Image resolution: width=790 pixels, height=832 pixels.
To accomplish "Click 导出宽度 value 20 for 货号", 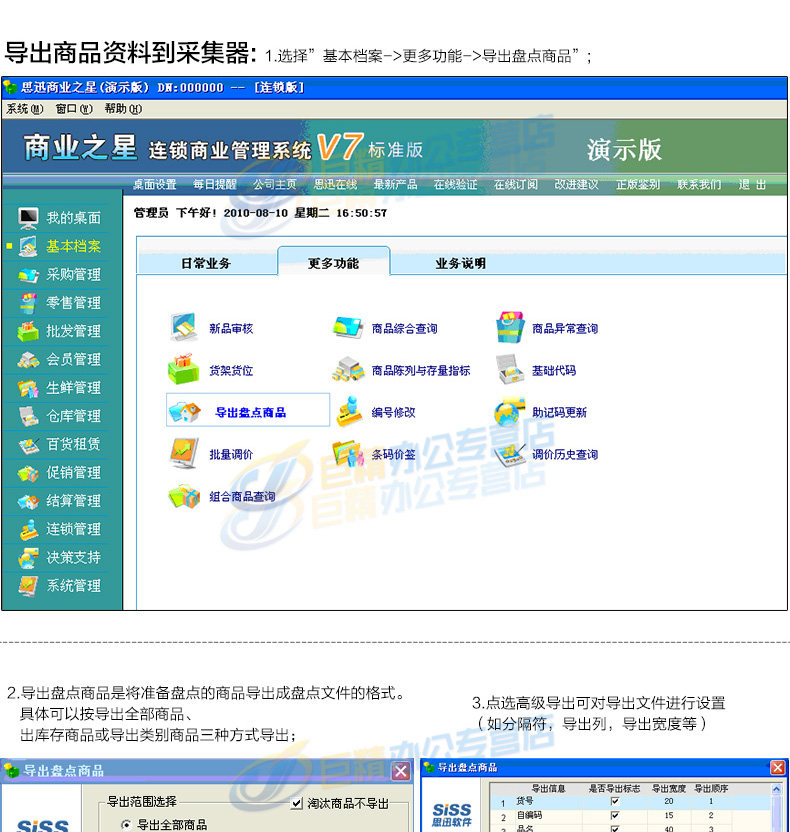I will pyautogui.click(x=669, y=801).
